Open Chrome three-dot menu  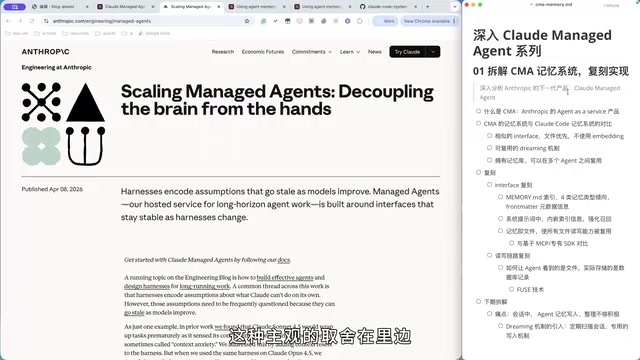pyautogui.click(x=454, y=21)
